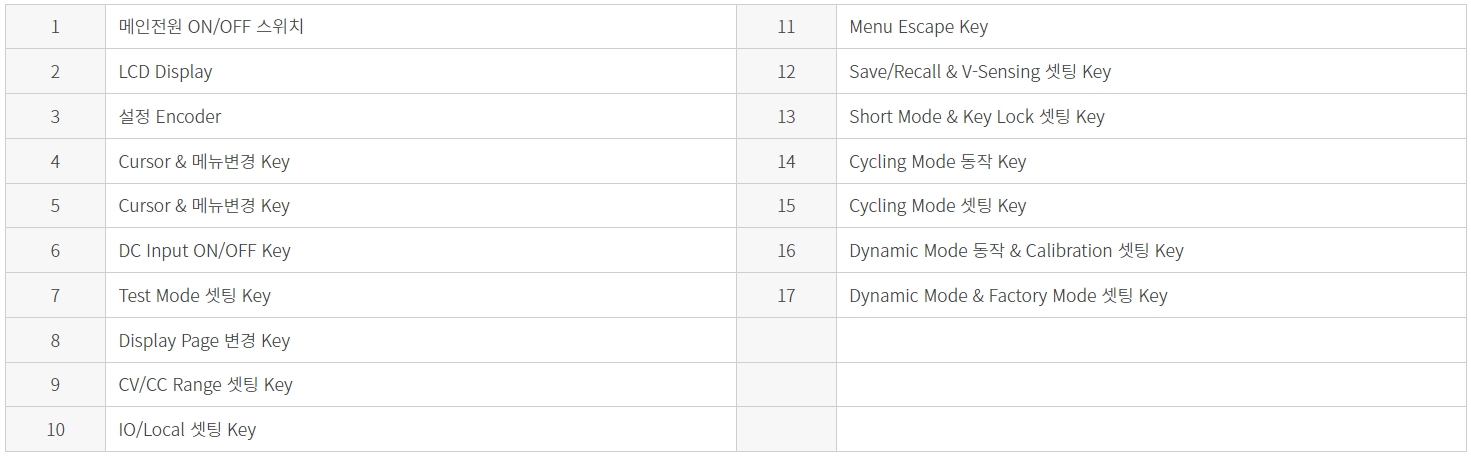Select the number 1 index cell

(x=55, y=27)
